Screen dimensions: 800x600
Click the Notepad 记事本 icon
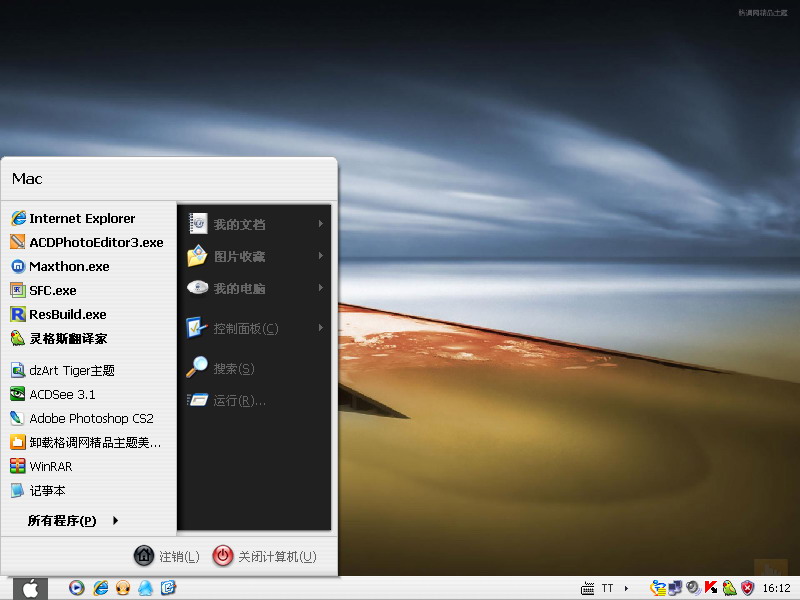tap(17, 490)
